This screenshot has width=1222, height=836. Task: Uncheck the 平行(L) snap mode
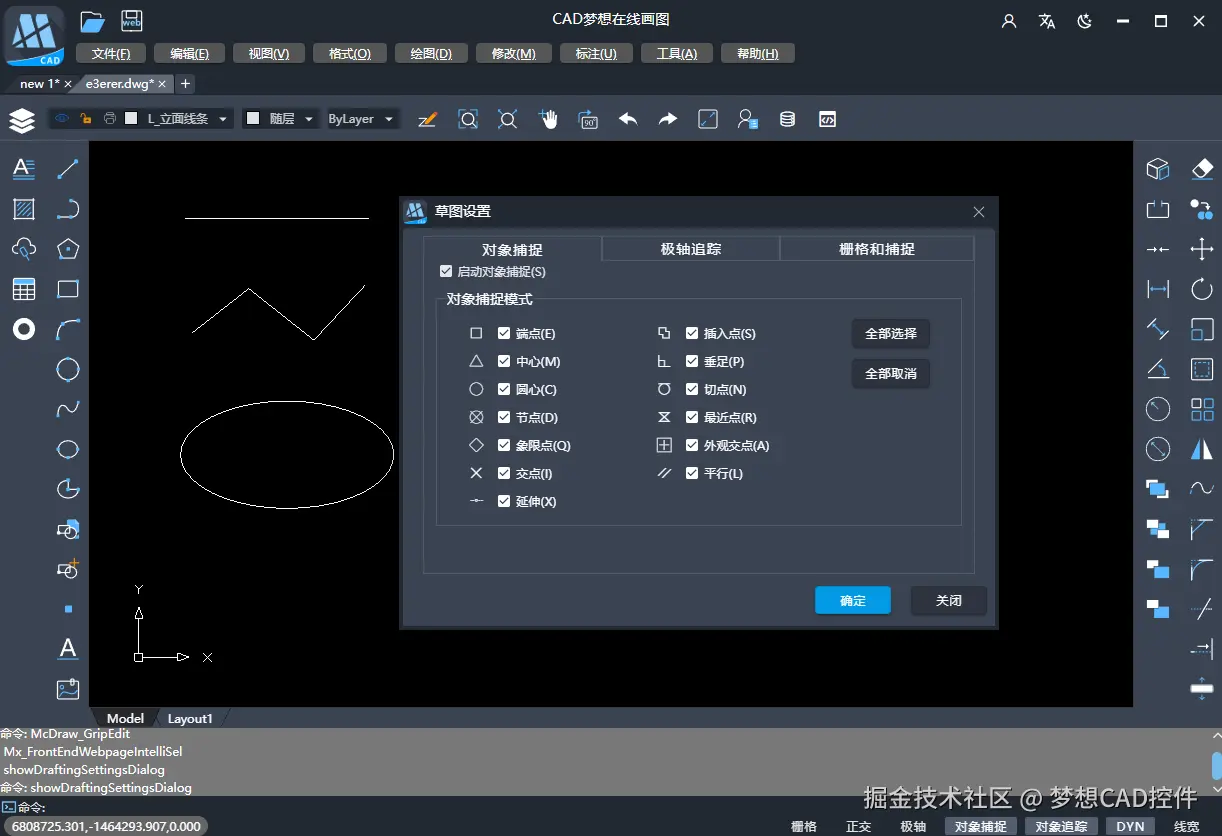[690, 473]
